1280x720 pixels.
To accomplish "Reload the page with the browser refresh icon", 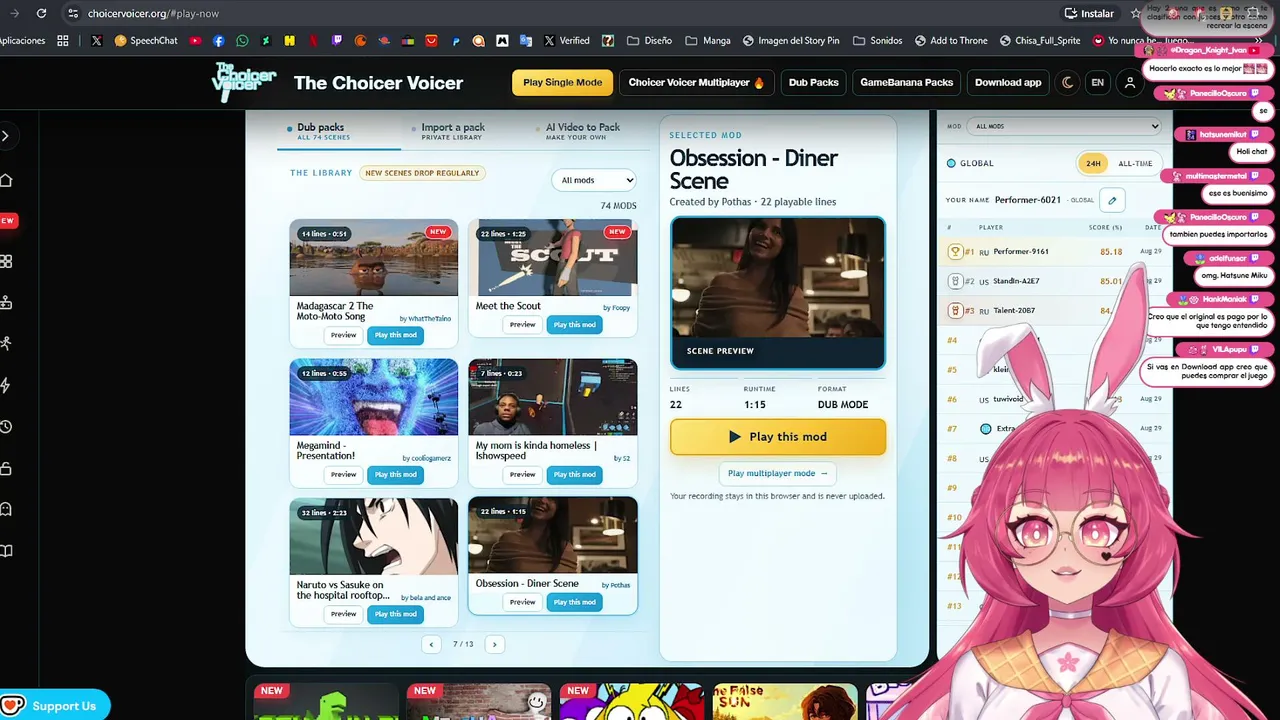I will (x=41, y=13).
